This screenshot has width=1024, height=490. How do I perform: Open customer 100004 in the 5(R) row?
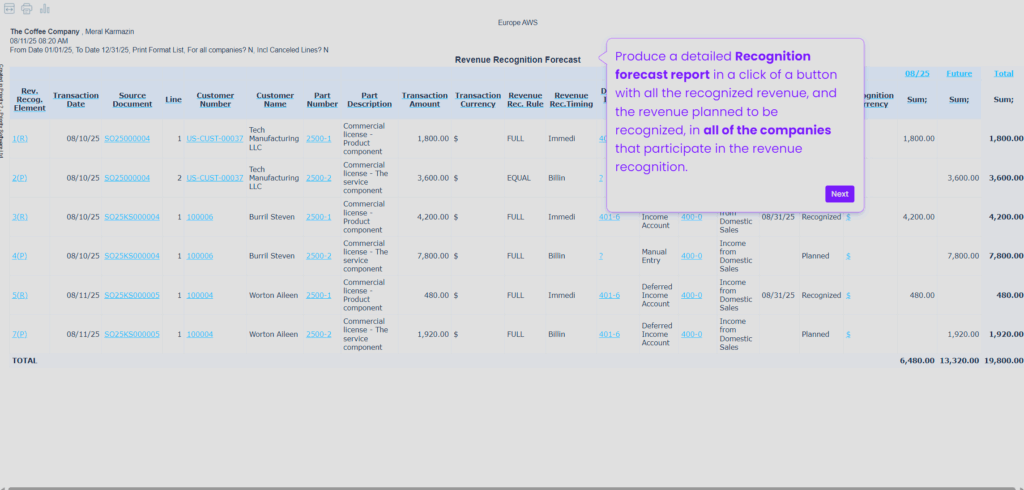199,295
